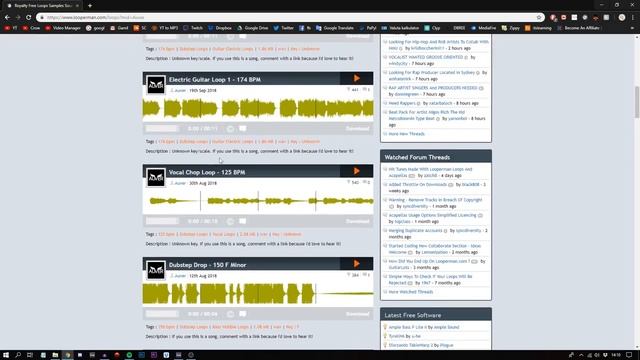Open the Dubstep Drop - 150 F Minor title
Image resolution: width=640 pixels, height=360 pixels.
click(207, 265)
